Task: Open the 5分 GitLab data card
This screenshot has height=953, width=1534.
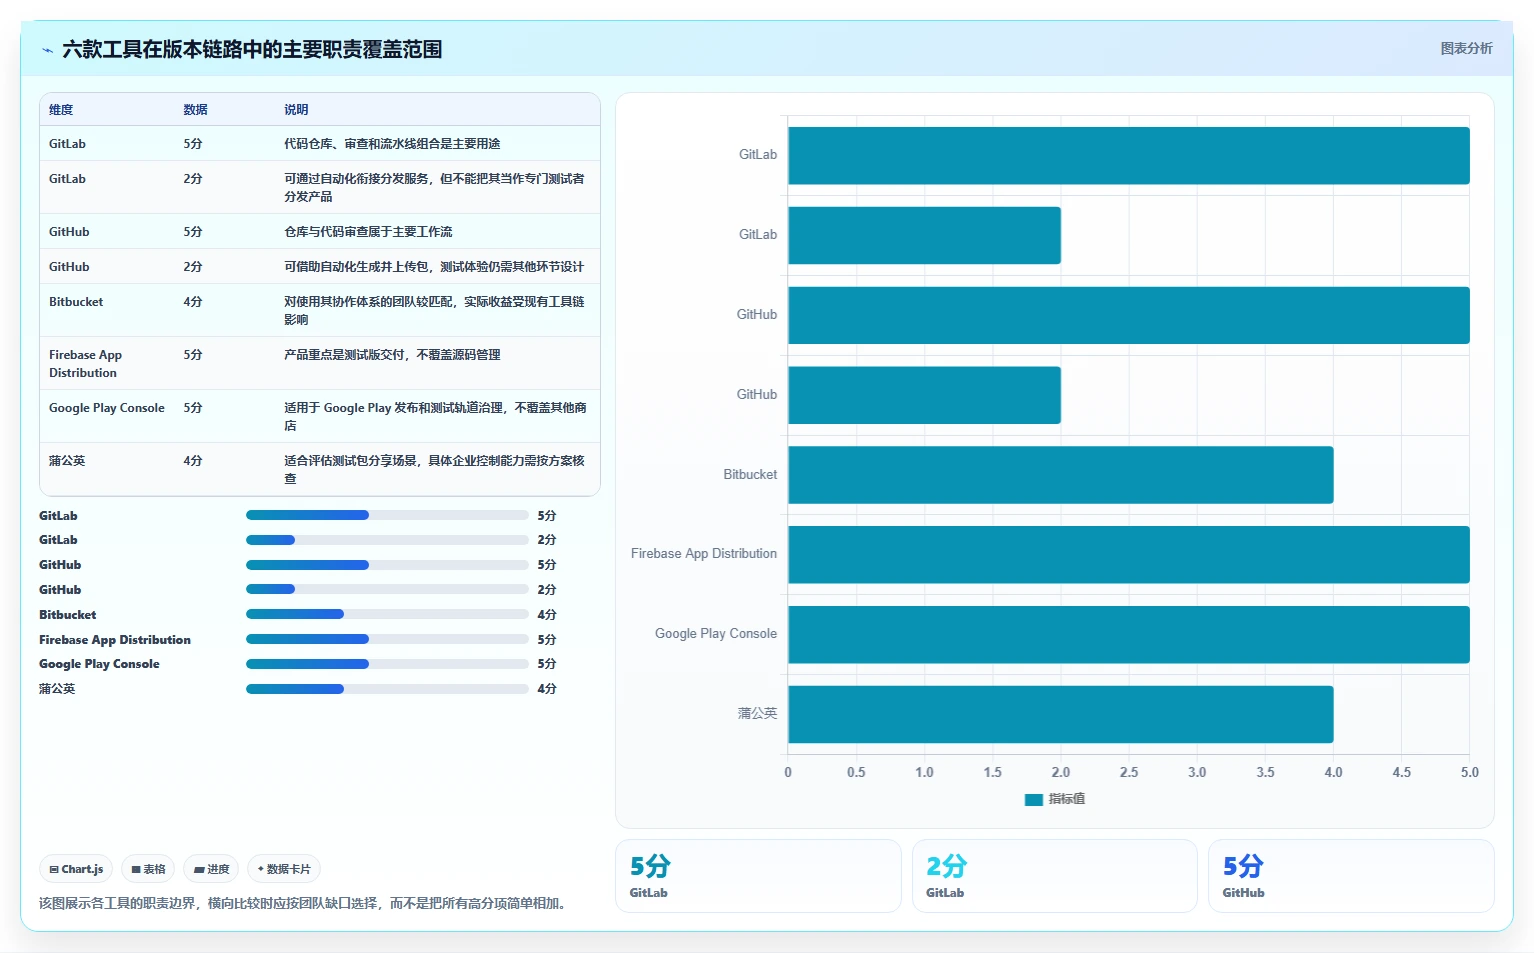Action: [x=758, y=876]
